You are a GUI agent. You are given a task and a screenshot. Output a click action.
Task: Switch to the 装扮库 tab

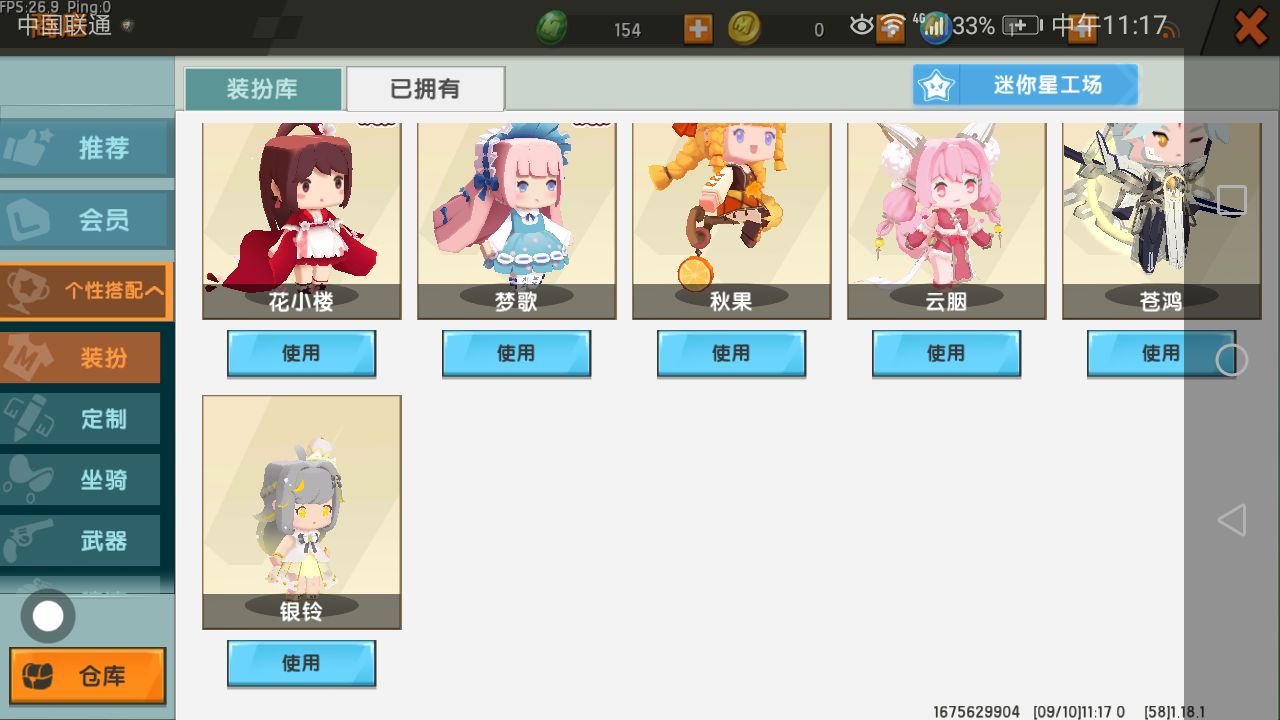click(263, 89)
